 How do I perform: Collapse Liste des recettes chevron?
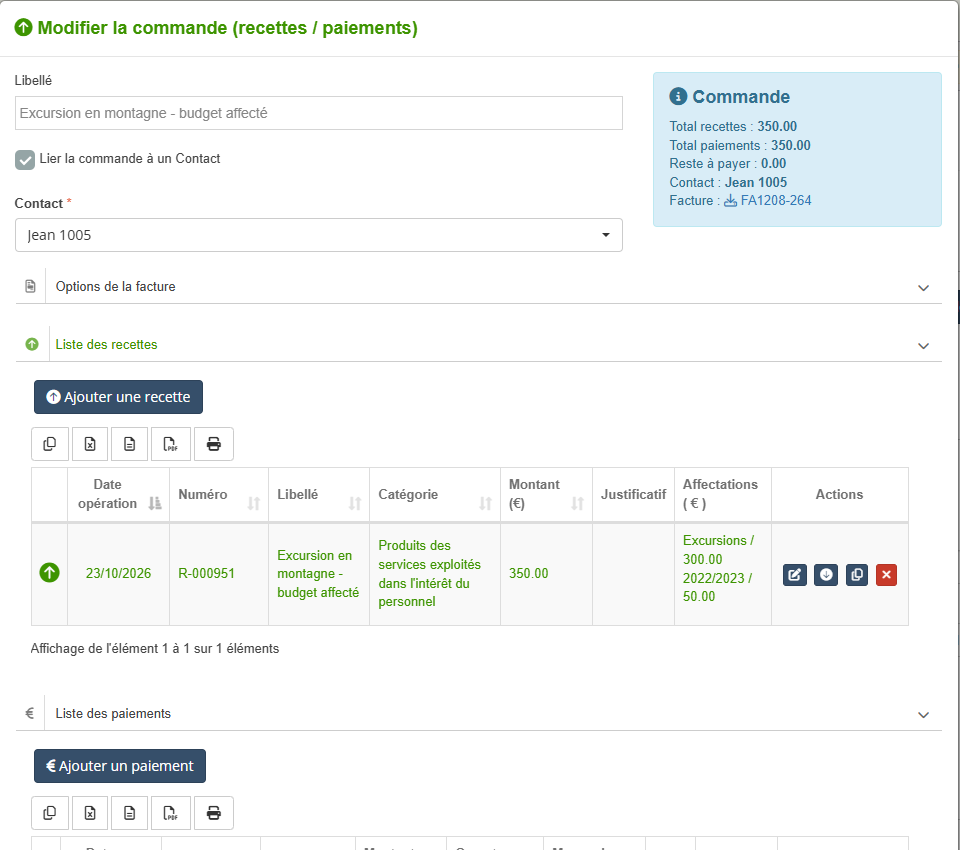(x=923, y=346)
